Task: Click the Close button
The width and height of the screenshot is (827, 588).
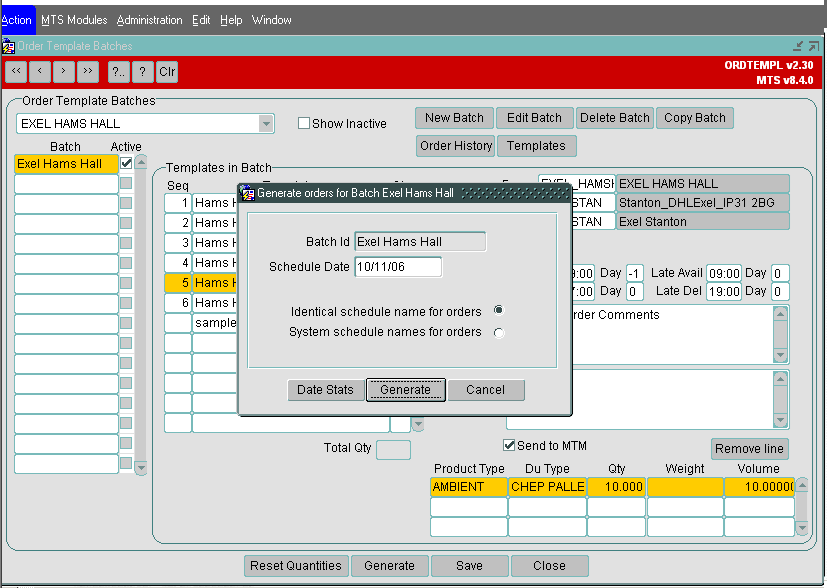Action: coord(550,566)
